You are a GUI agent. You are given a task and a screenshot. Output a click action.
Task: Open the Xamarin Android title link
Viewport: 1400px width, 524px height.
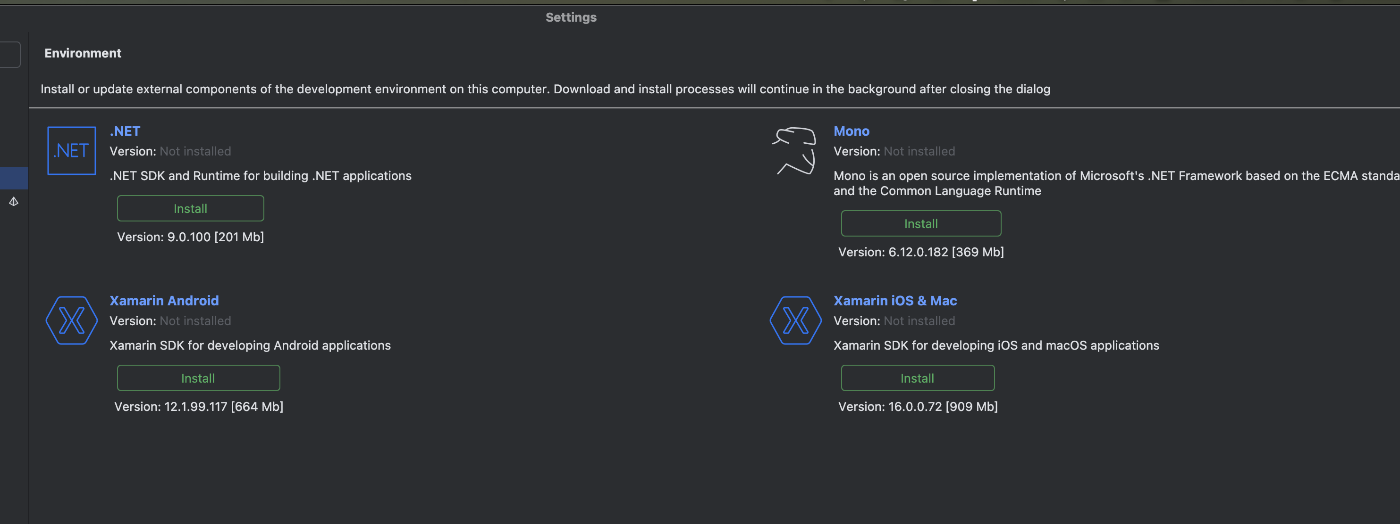pos(164,300)
